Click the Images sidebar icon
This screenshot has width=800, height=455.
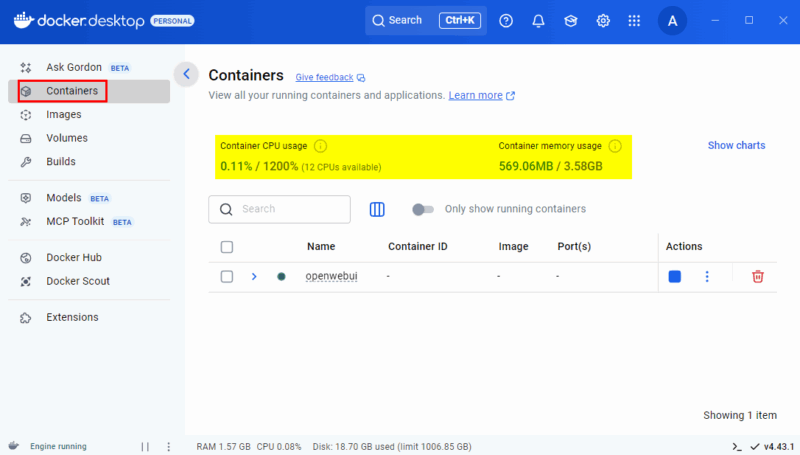click(x=26, y=115)
